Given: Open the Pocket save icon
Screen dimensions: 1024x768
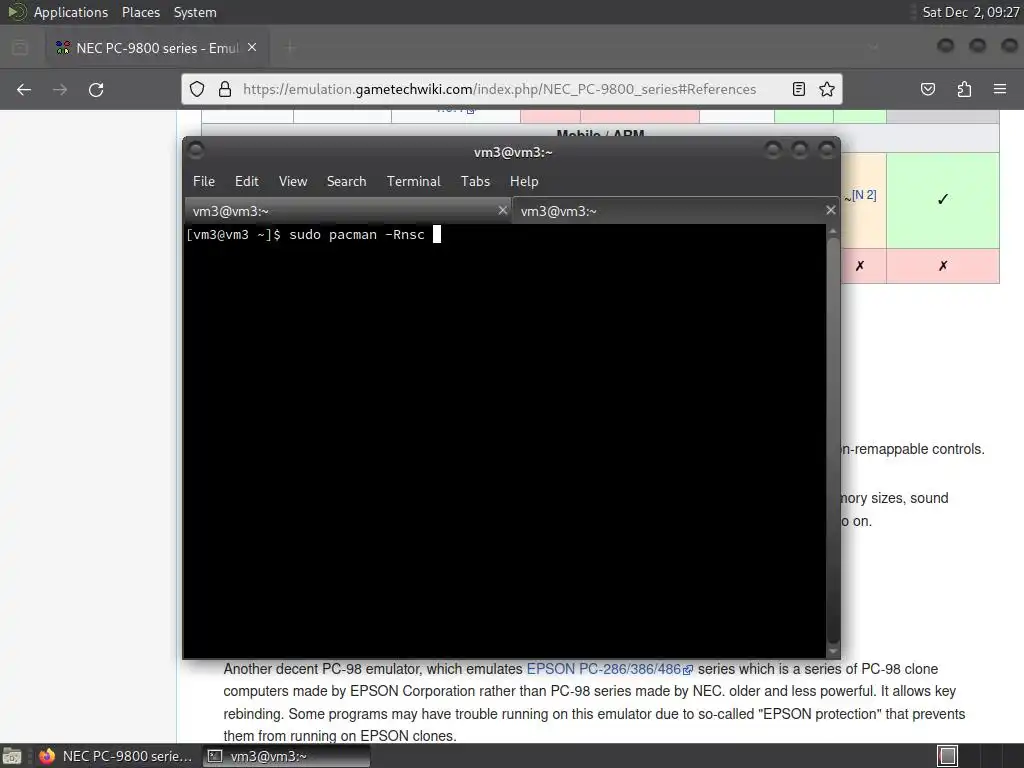Looking at the screenshot, I should click(928, 89).
